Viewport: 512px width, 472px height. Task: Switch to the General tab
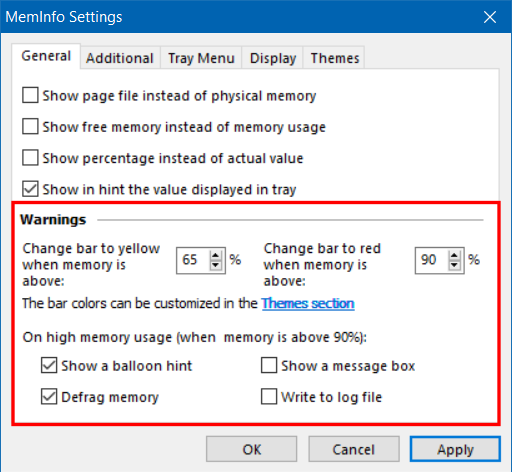pyautogui.click(x=46, y=56)
